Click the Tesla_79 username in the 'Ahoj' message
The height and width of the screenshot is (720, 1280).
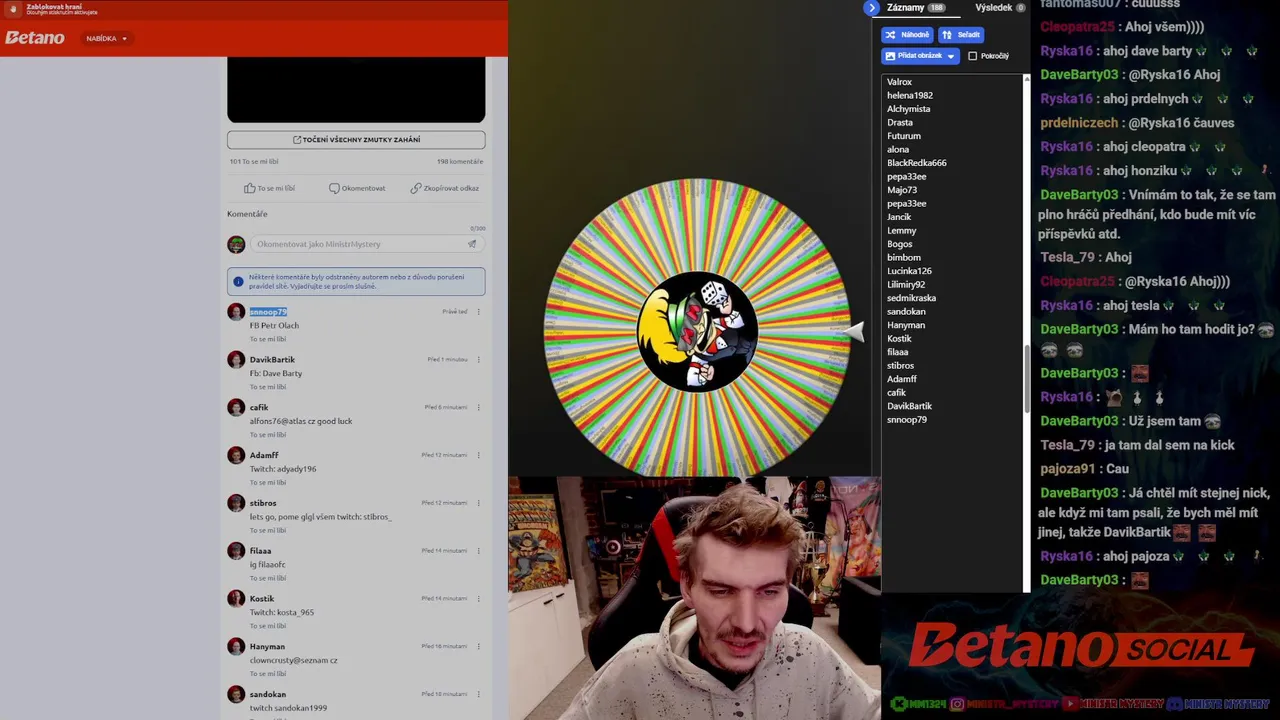(1068, 257)
